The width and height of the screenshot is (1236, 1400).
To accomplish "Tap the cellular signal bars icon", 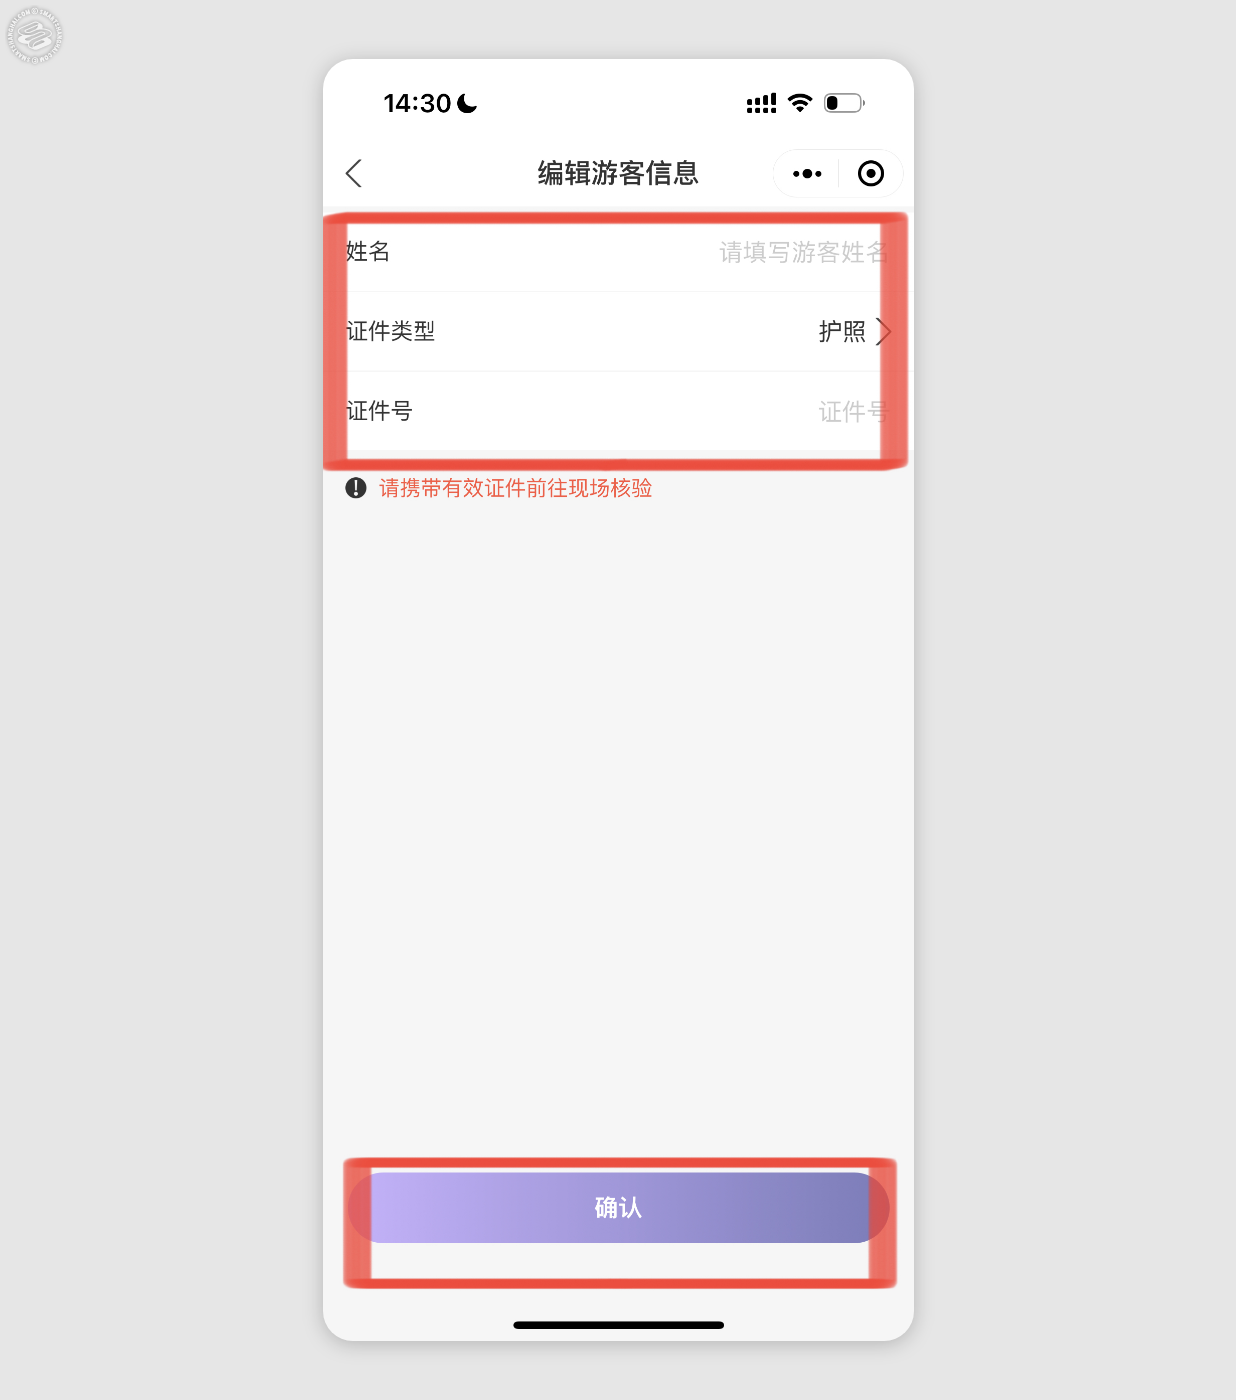I will [762, 103].
